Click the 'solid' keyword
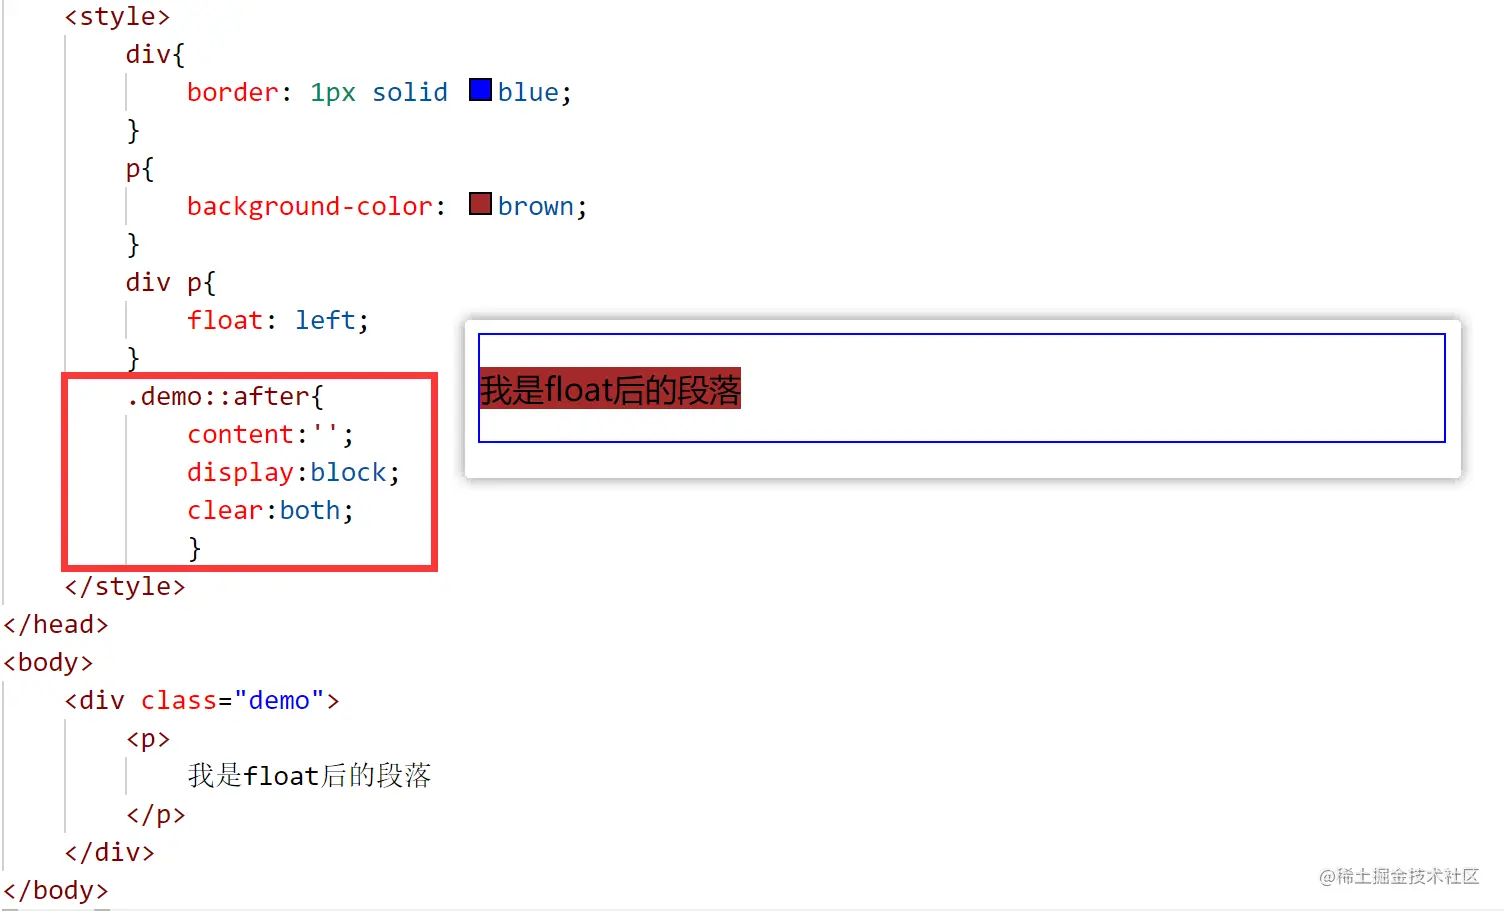Screen dimensions: 1504x911 click(410, 92)
